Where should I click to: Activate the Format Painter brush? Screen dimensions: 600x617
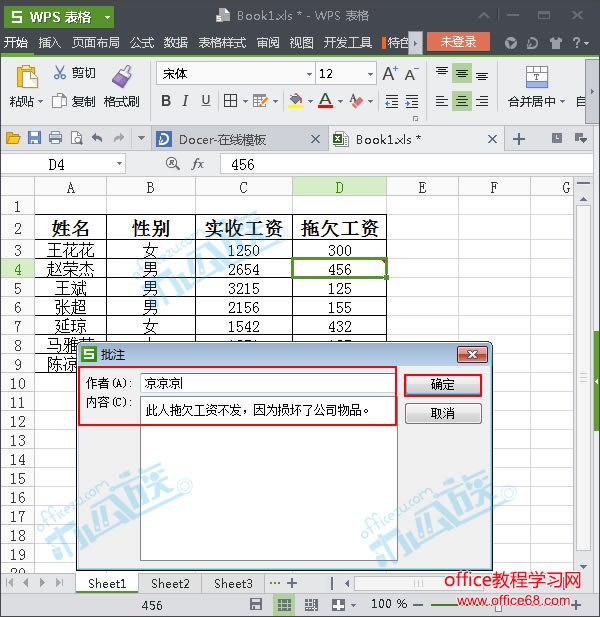point(122,76)
